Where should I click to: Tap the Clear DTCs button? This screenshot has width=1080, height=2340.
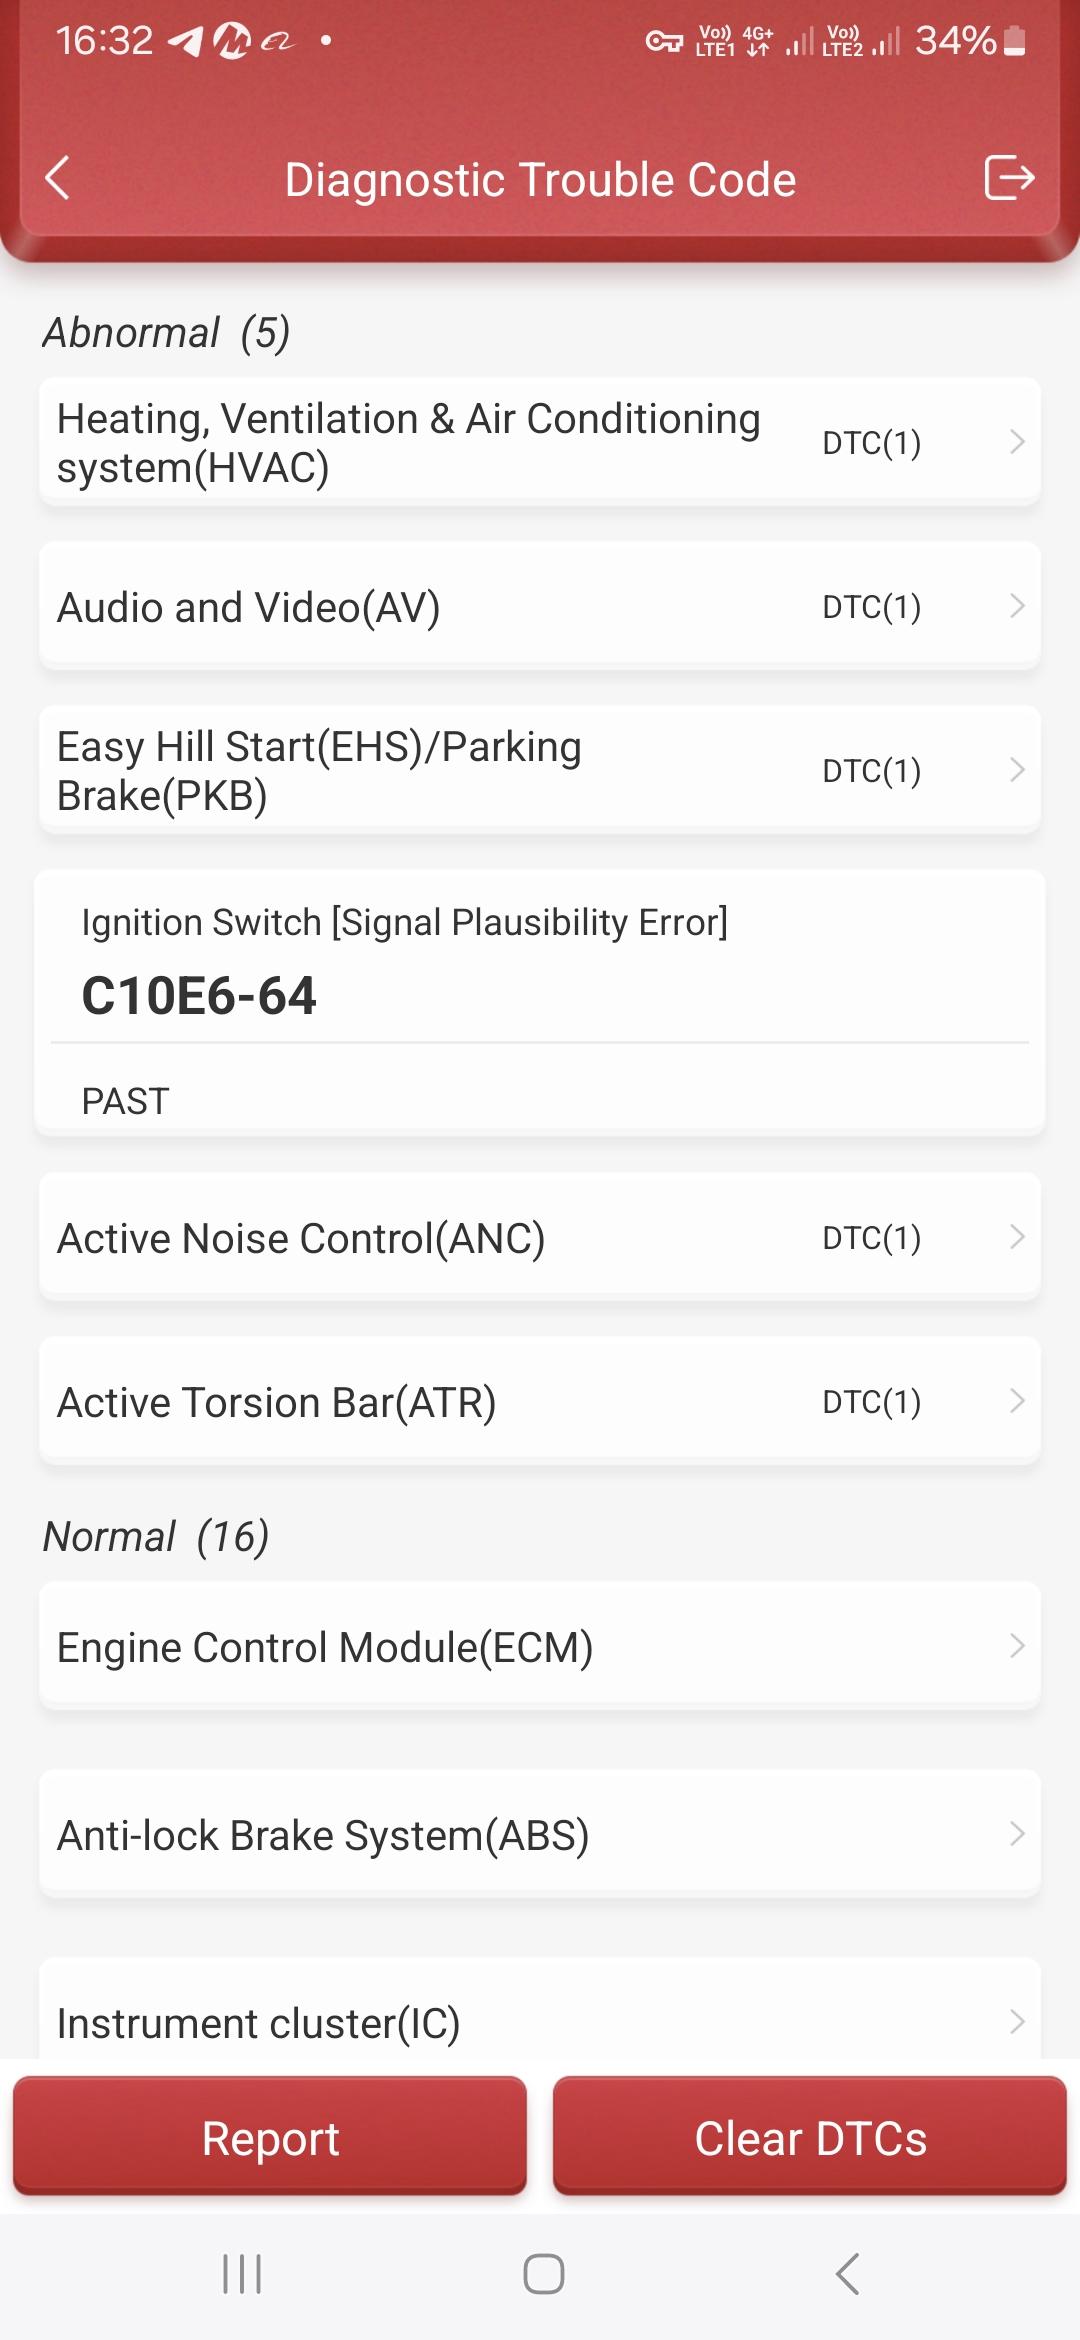point(810,2138)
